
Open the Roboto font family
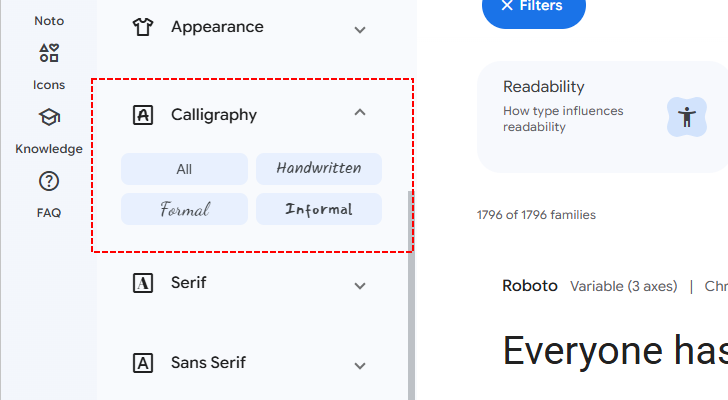click(x=529, y=286)
